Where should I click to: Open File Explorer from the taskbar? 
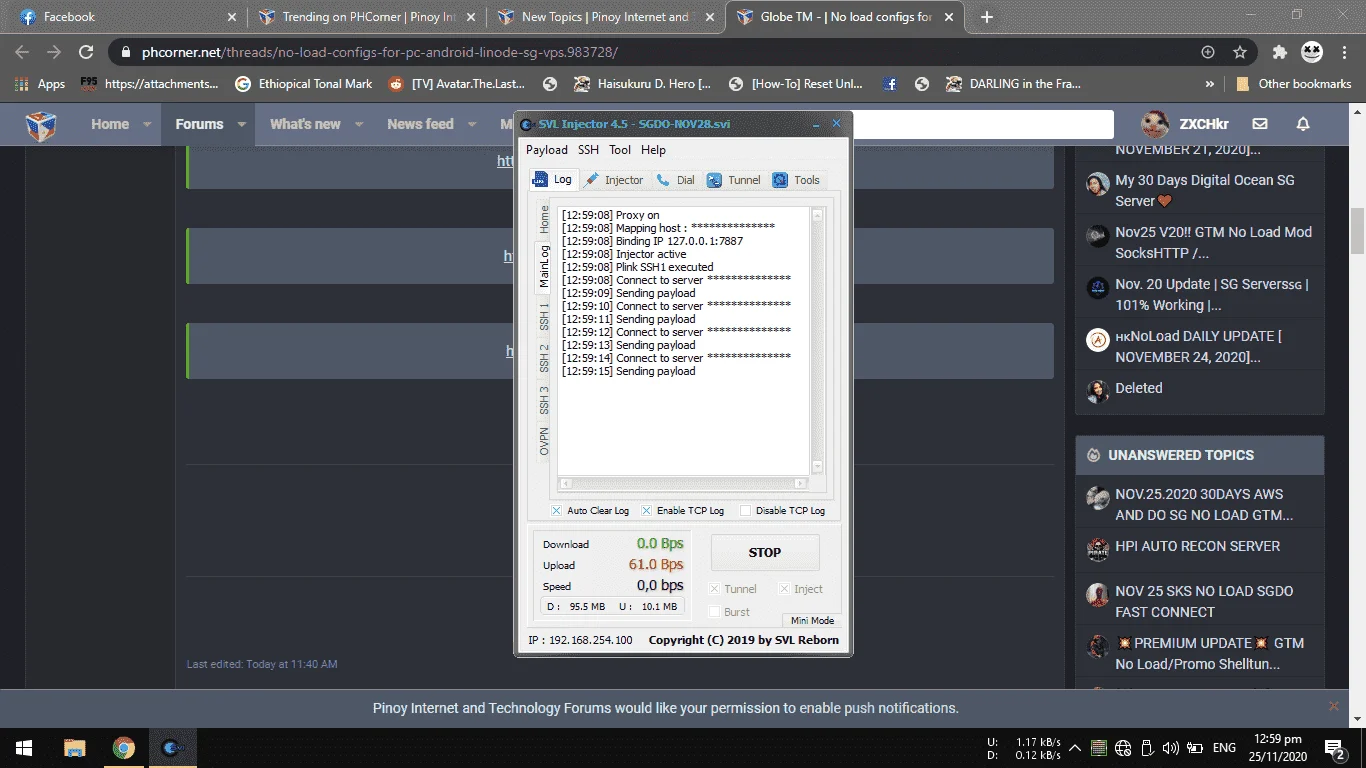[74, 748]
